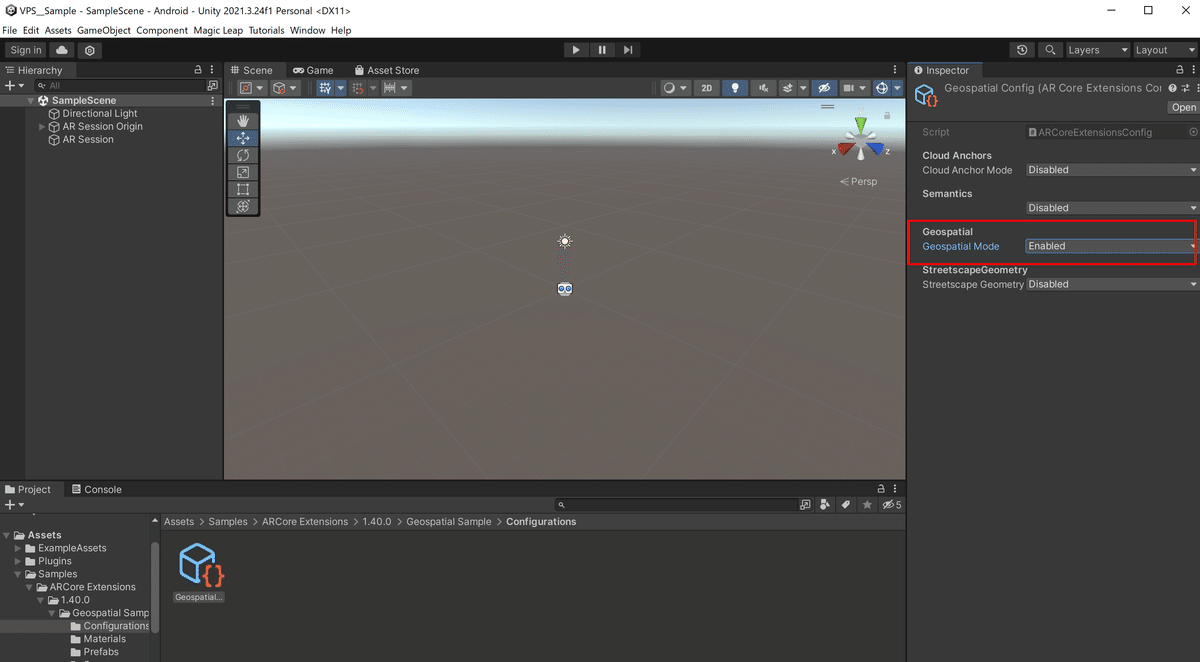
Task: Click the Sign in button
Action: point(26,49)
